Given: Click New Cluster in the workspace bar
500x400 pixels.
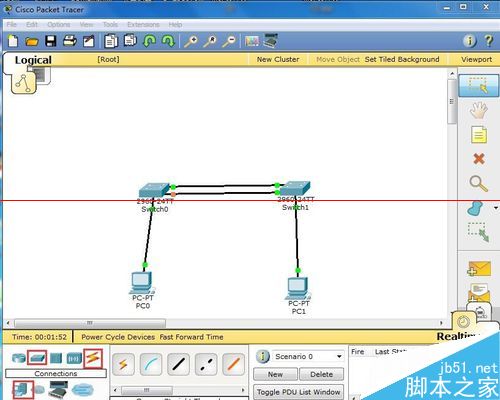Looking at the screenshot, I should point(278,59).
